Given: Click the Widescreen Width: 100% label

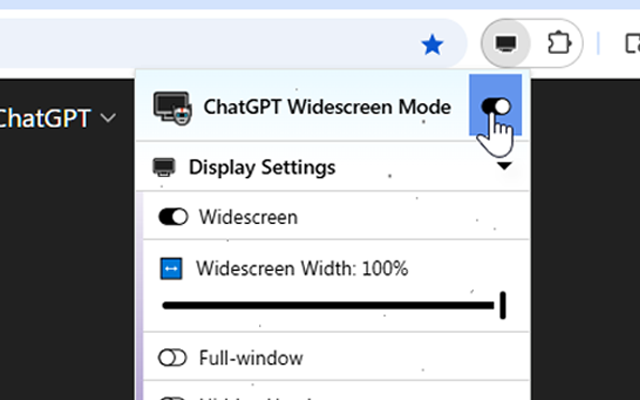Looking at the screenshot, I should click(x=302, y=268).
